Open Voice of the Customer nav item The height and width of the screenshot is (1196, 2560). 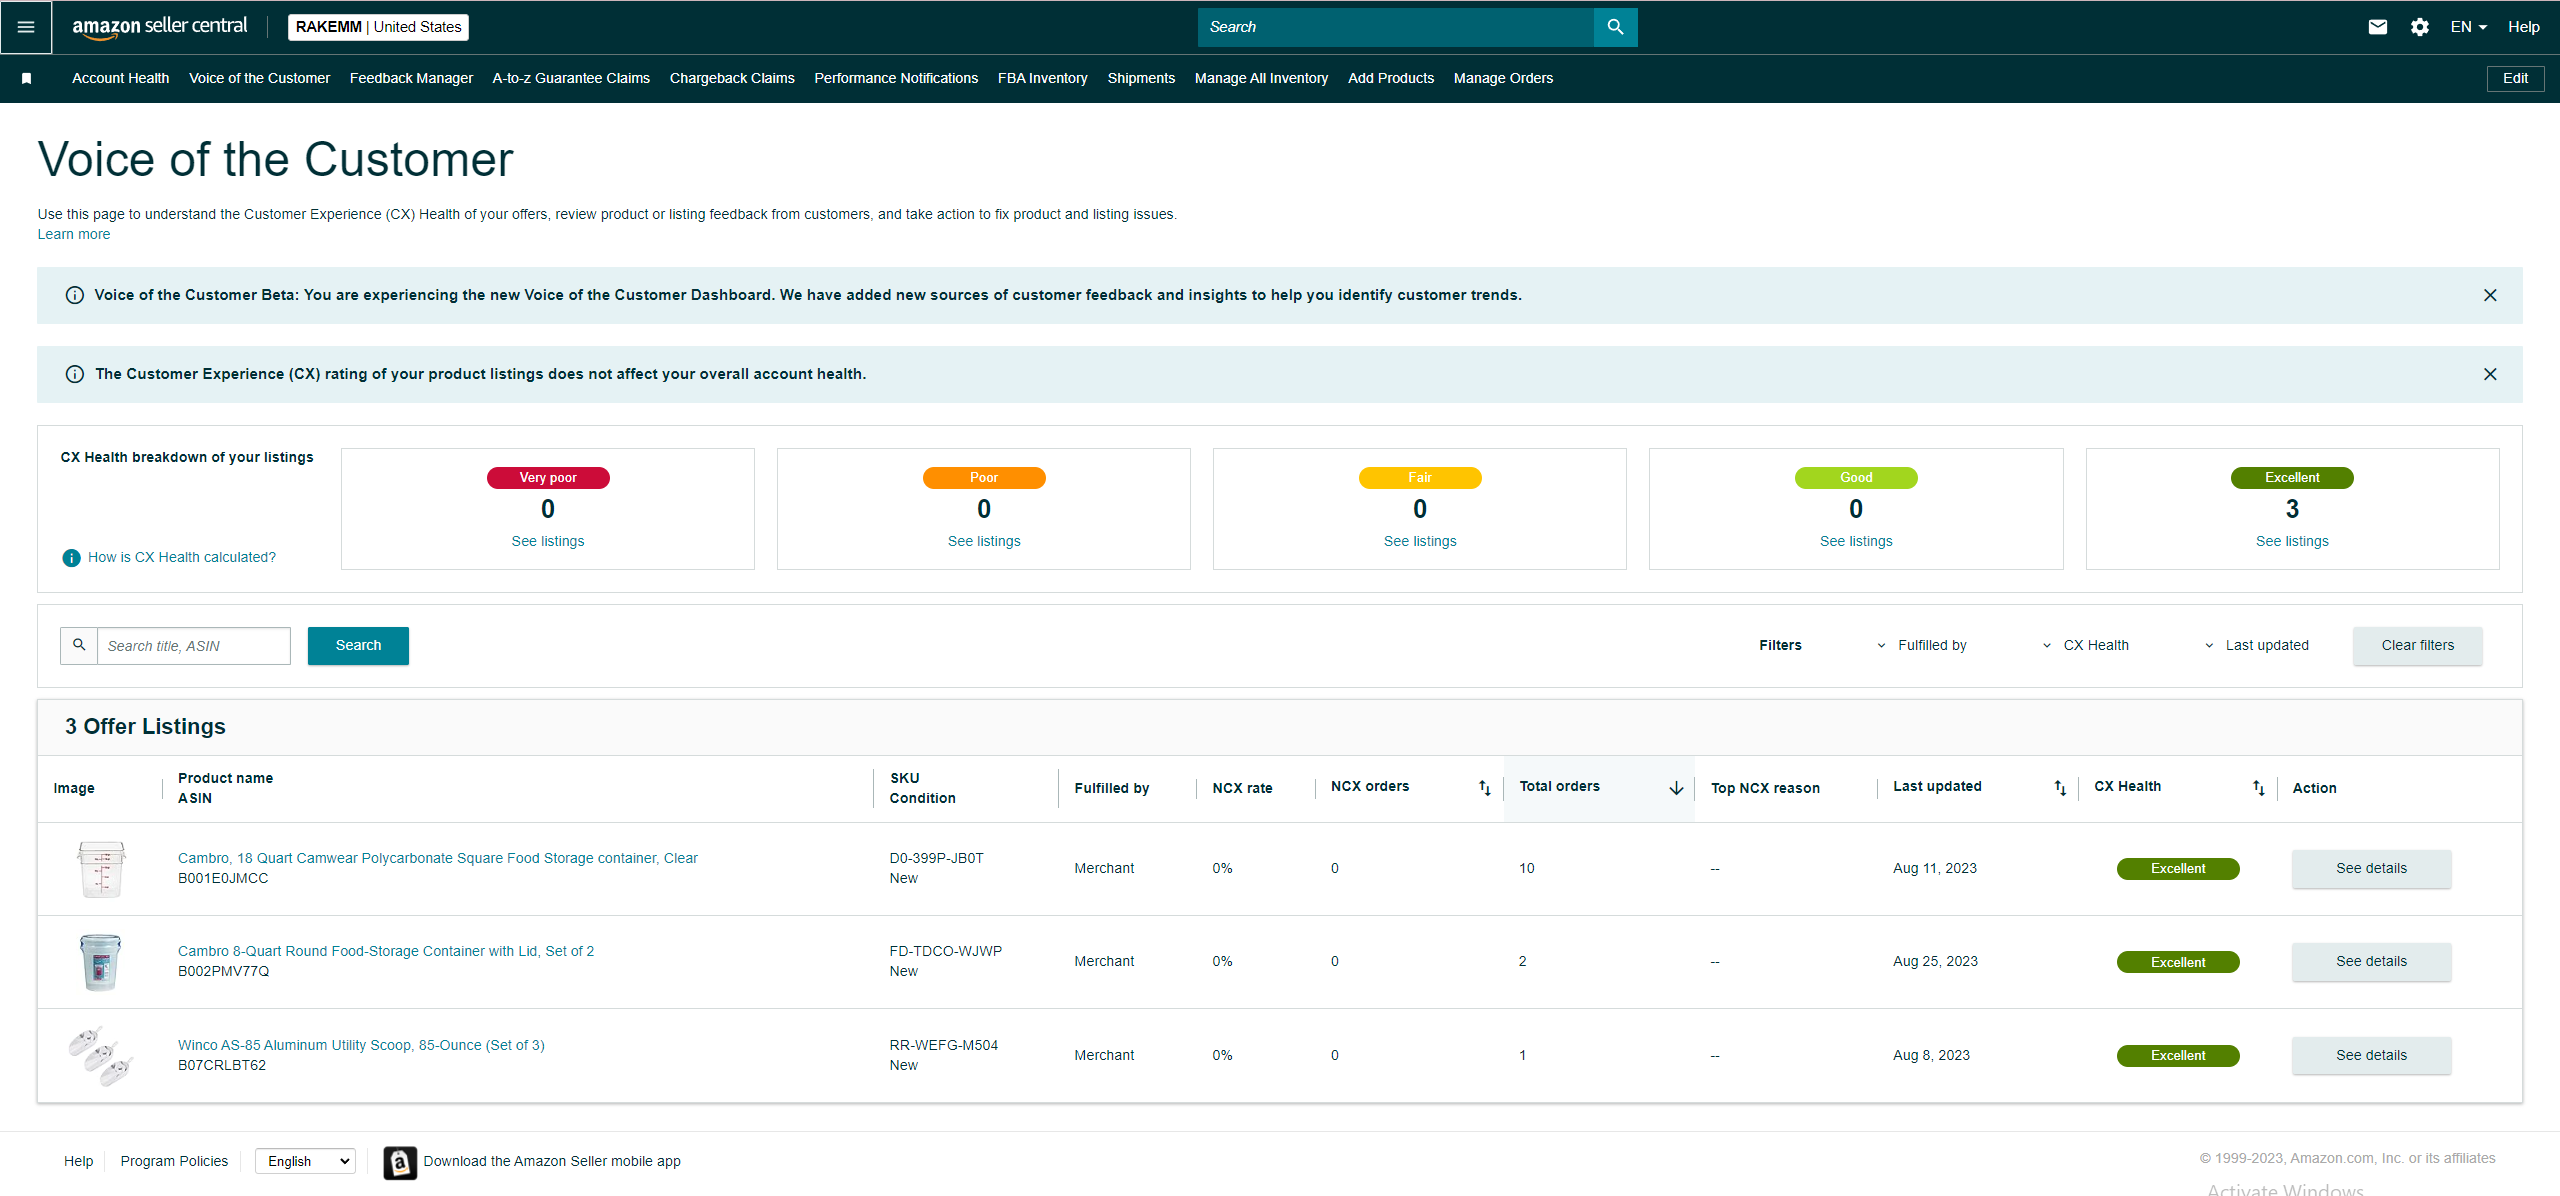point(260,78)
